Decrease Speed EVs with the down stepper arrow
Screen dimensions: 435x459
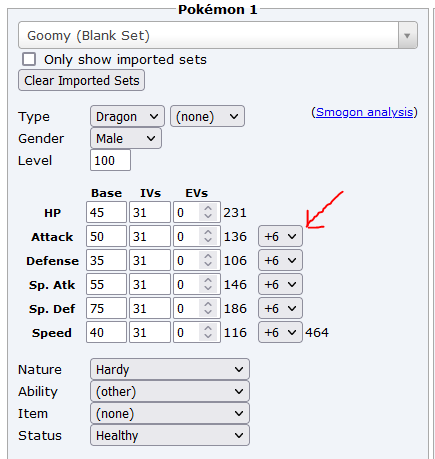[208, 337]
